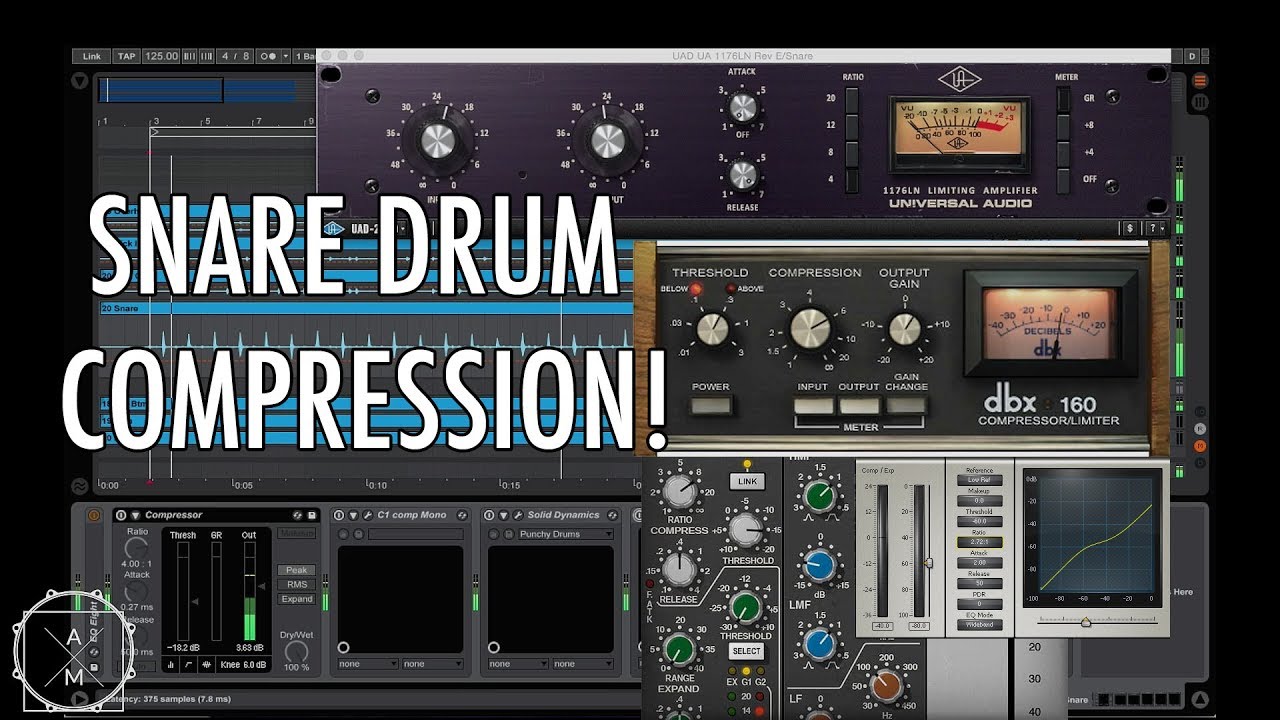Select ratio 4 button on the 1176LN
The image size is (1280, 720).
[x=852, y=179]
